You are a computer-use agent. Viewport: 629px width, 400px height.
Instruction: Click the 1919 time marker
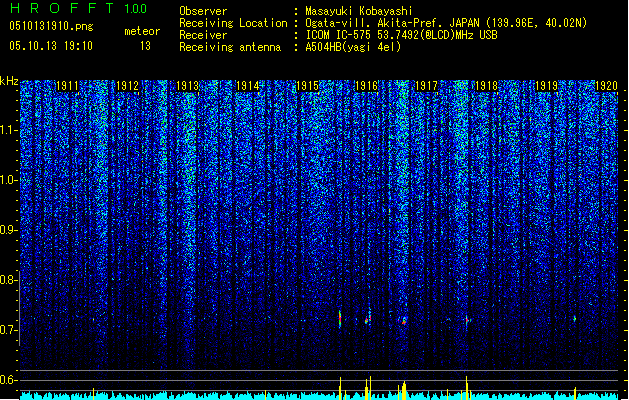[x=546, y=86]
